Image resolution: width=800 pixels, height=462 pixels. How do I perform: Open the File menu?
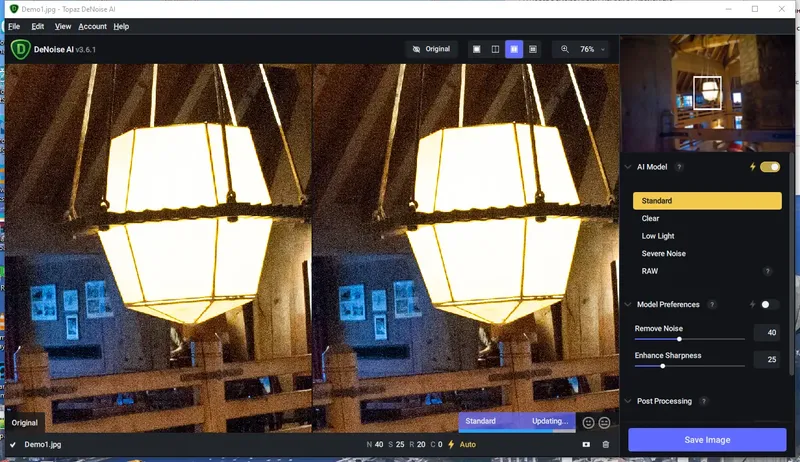14,27
